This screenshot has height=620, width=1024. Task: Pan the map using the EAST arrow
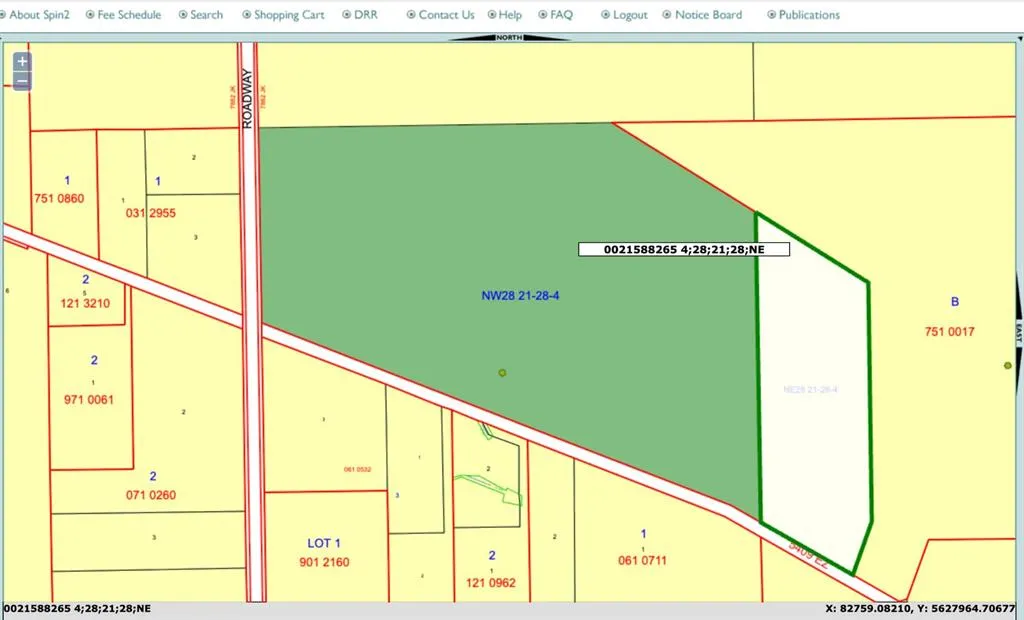pyautogui.click(x=1019, y=333)
